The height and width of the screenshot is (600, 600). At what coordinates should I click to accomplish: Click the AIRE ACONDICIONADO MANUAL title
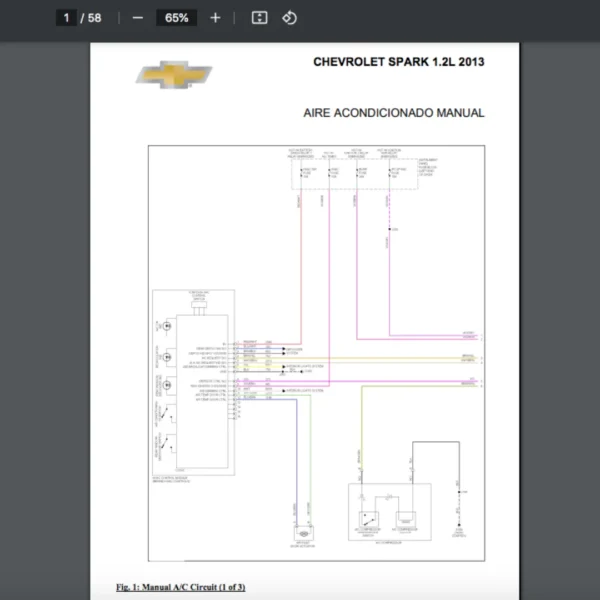pos(393,113)
